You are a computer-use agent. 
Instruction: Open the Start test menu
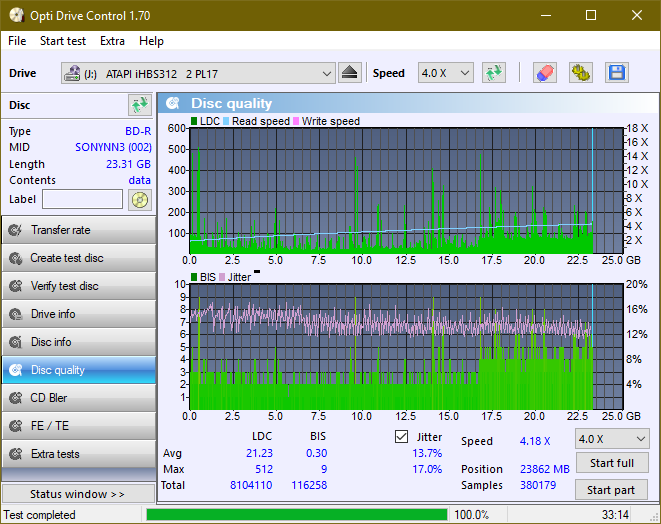tap(63, 41)
